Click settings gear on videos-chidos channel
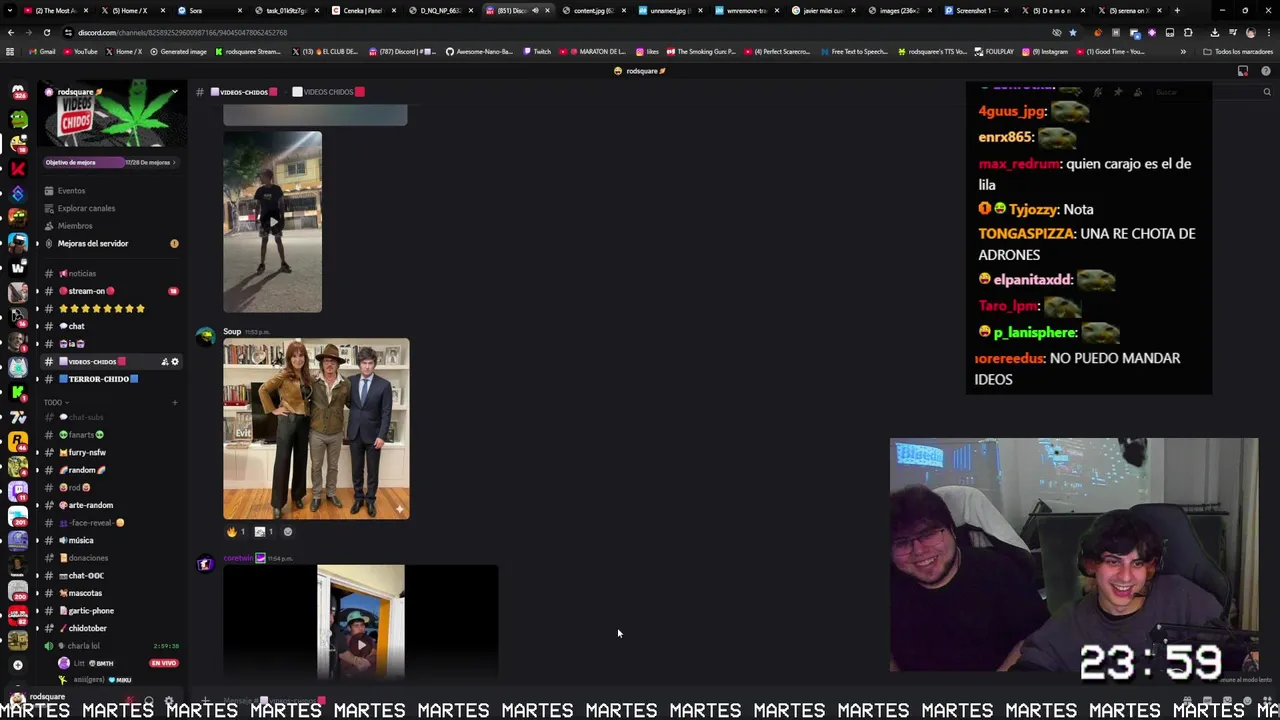The image size is (1280, 720). click(x=175, y=362)
